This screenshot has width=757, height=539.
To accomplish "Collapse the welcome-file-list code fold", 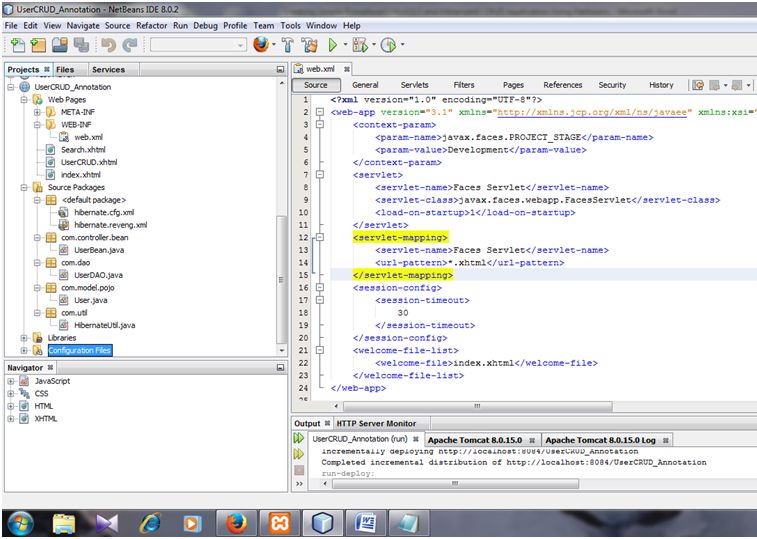I will (320, 351).
